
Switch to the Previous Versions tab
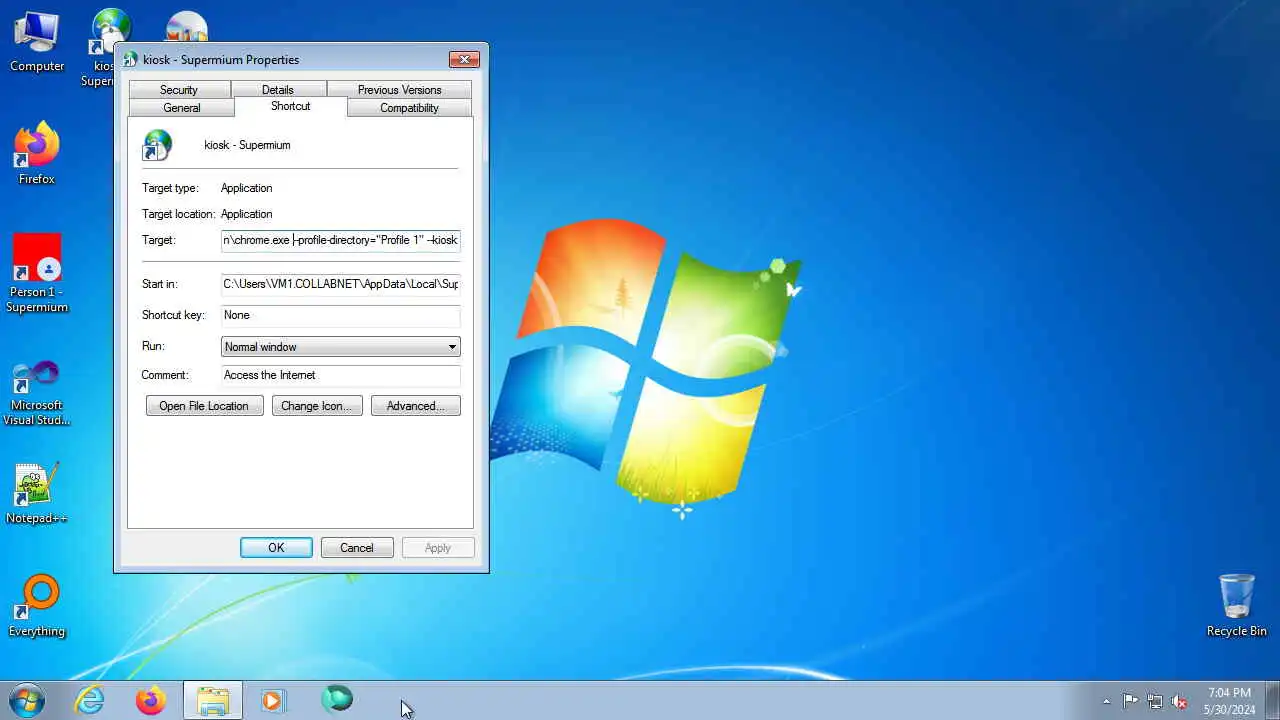pyautogui.click(x=399, y=90)
